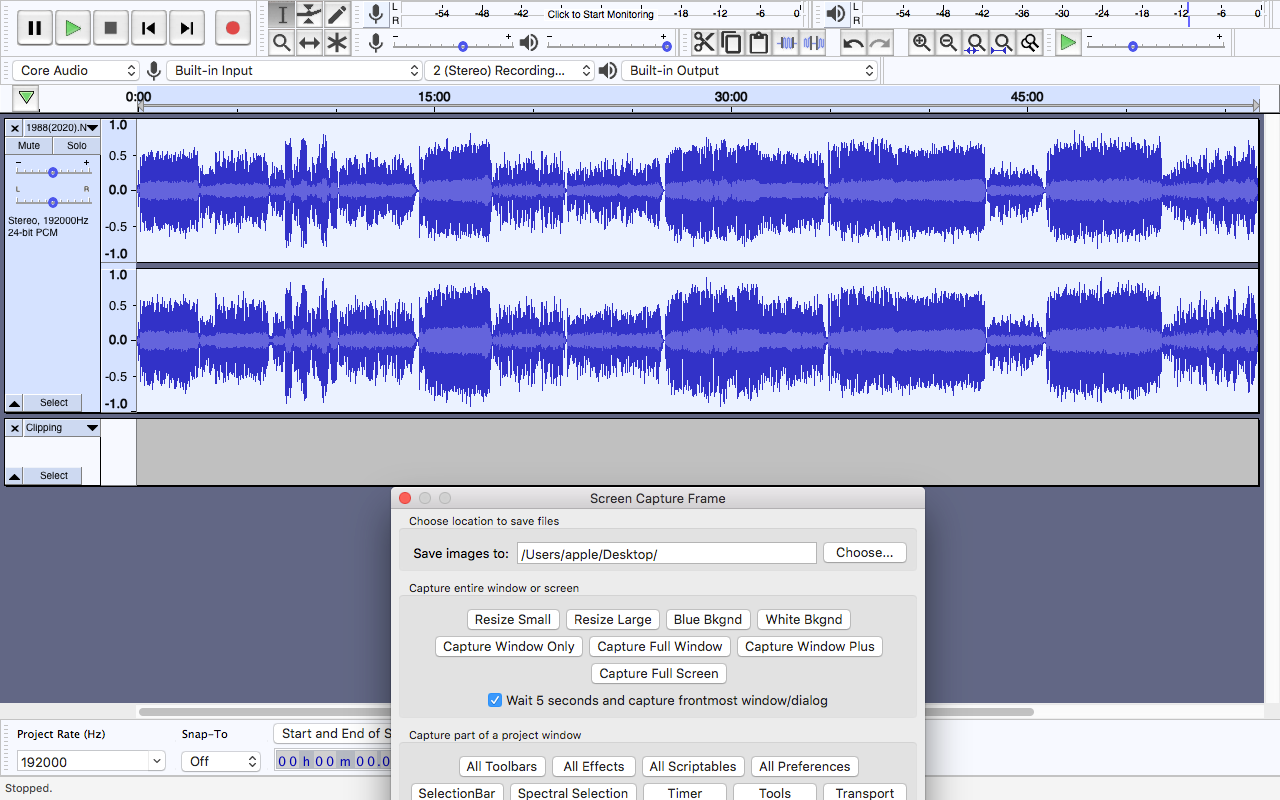Open the Built-in Output device dropdown
The height and width of the screenshot is (800, 1280).
point(750,71)
